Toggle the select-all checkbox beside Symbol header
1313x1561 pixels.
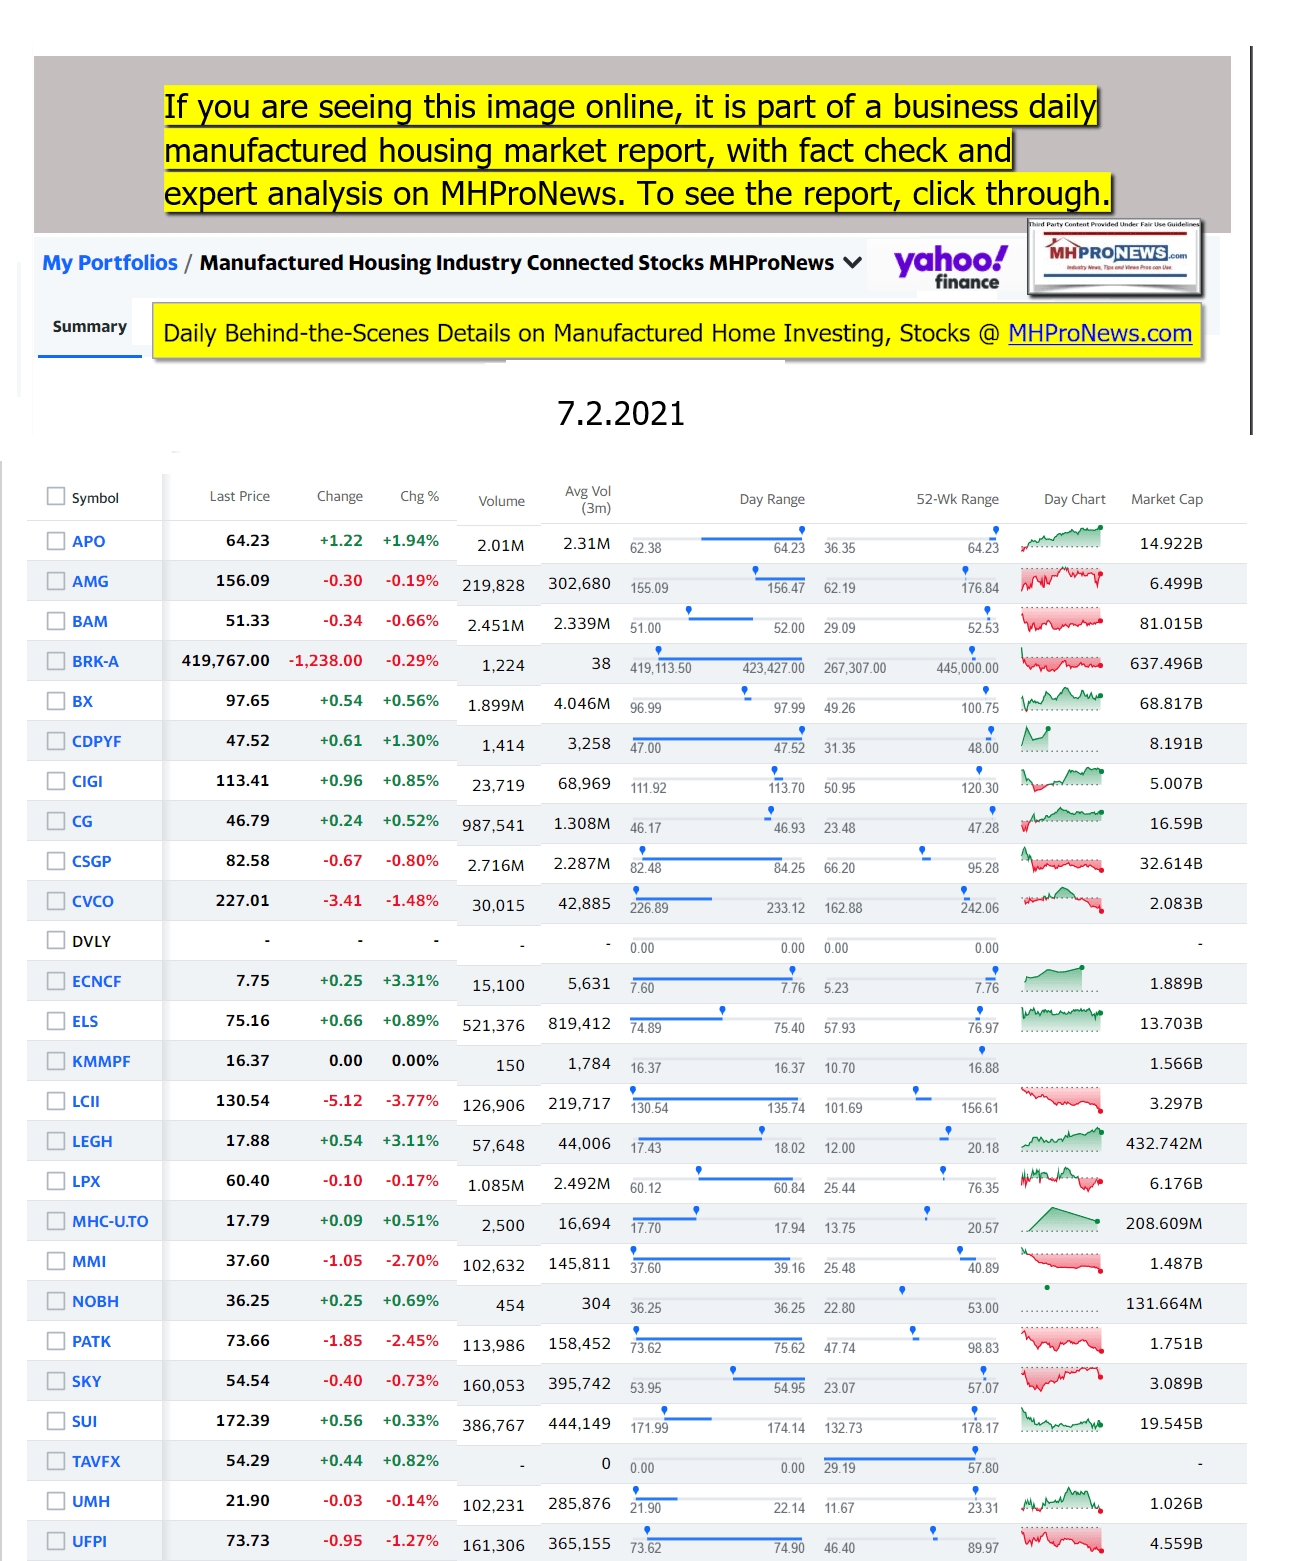point(56,497)
